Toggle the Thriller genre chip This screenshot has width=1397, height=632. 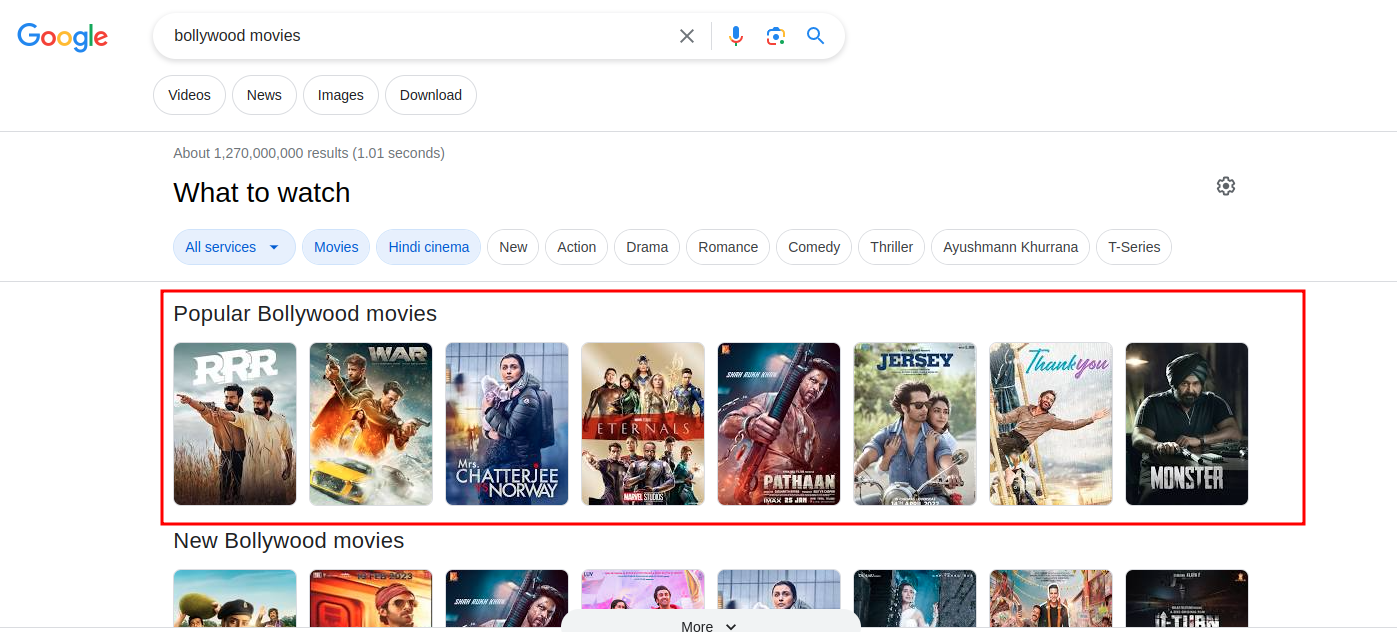892,247
